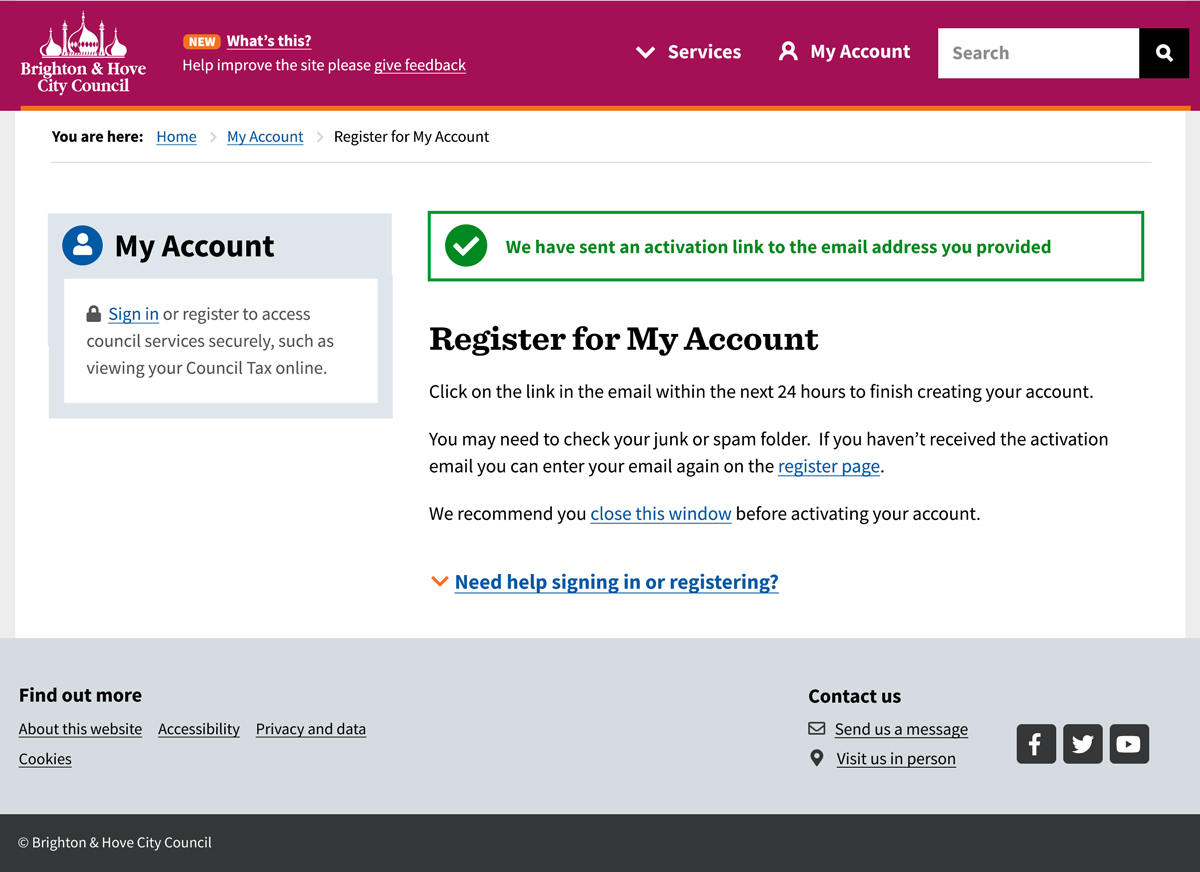Open the council's YouTube channel icon
This screenshot has height=872, width=1200.
click(x=1129, y=744)
